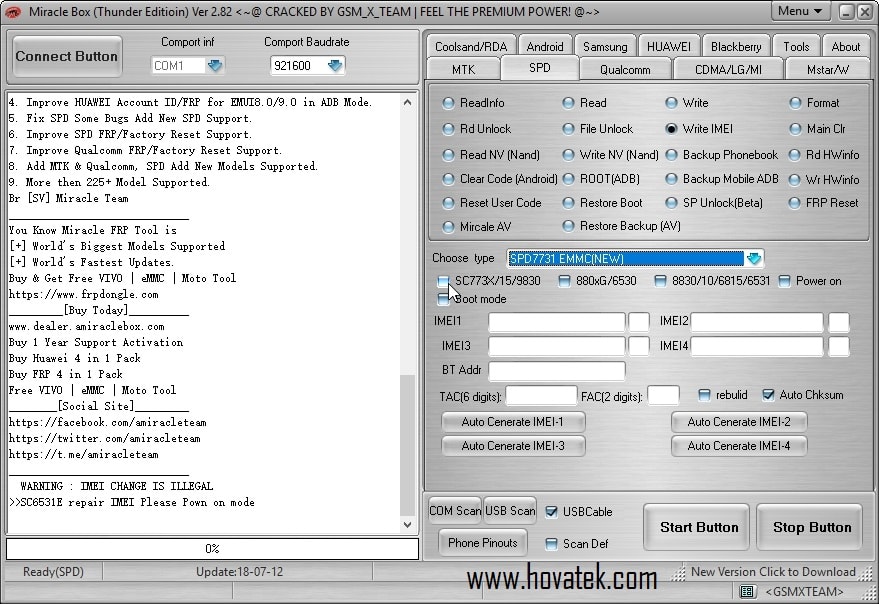Open the About tab
The width and height of the screenshot is (879, 604).
coord(845,47)
